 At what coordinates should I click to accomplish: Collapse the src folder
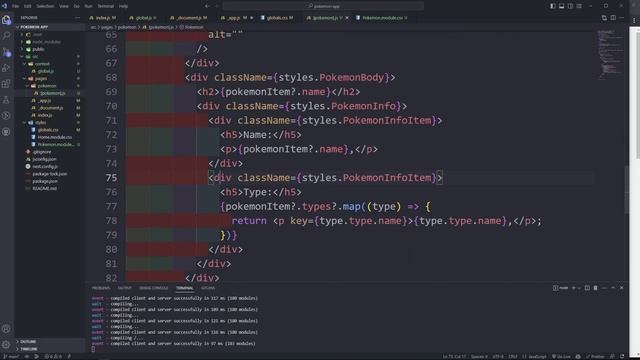[49, 56]
